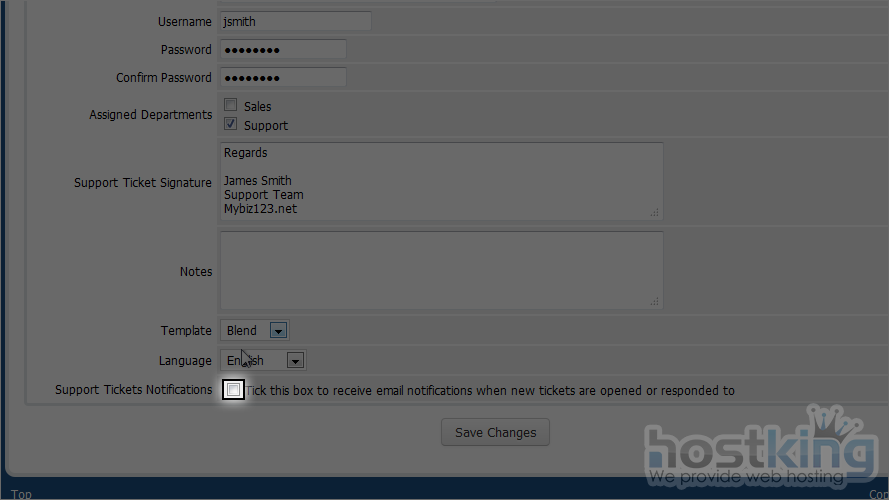Enable the Sales department checkbox
Screen dimensions: 889x500
coord(231,106)
